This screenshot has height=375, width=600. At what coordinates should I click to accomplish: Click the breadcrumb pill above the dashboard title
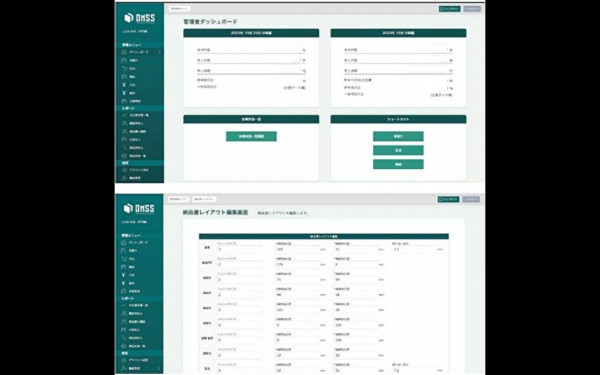[x=179, y=8]
